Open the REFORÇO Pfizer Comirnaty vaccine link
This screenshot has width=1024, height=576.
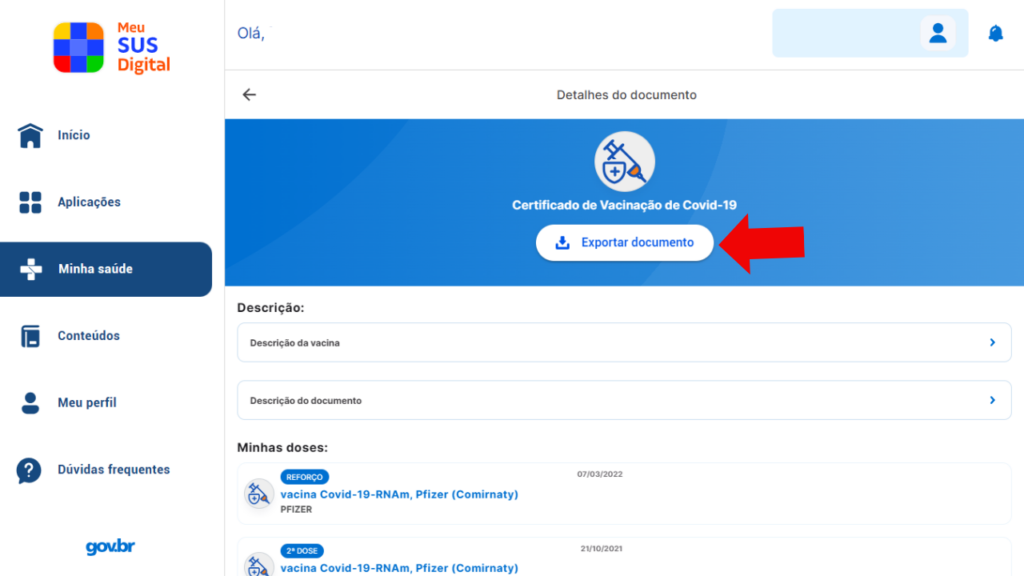click(x=399, y=494)
